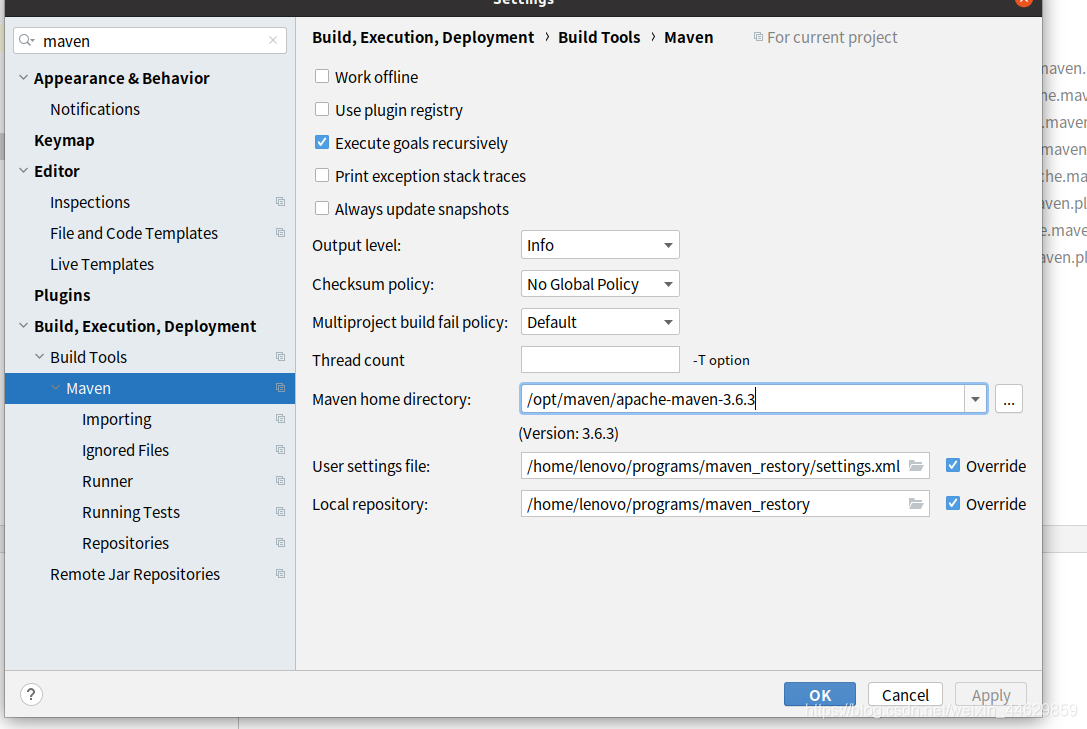Open Remote Jar Repositories page
This screenshot has width=1087, height=729.
135,574
